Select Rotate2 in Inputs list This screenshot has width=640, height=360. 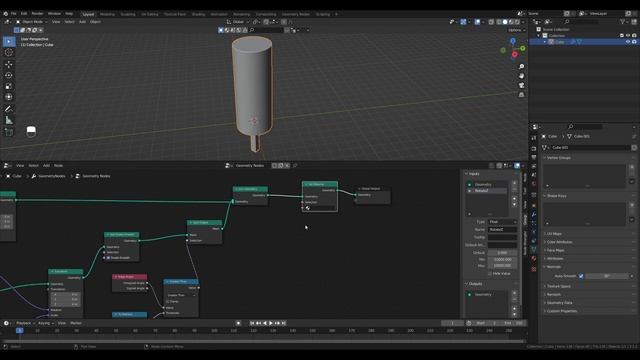[487, 191]
